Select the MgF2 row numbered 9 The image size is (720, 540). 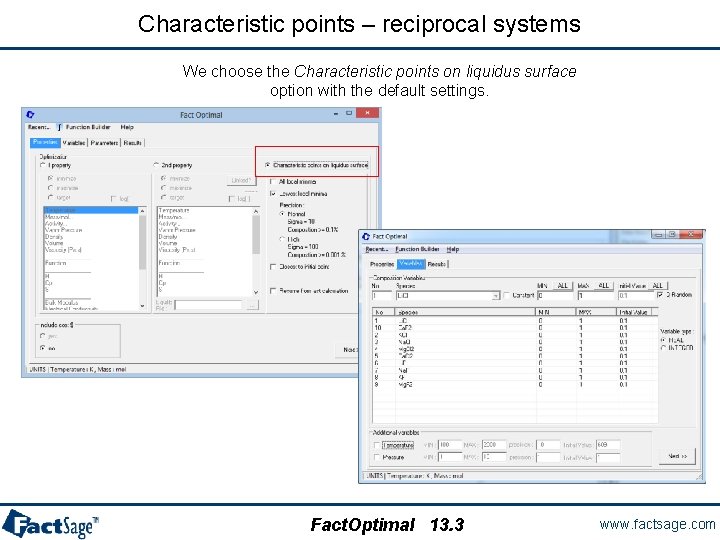click(x=514, y=385)
